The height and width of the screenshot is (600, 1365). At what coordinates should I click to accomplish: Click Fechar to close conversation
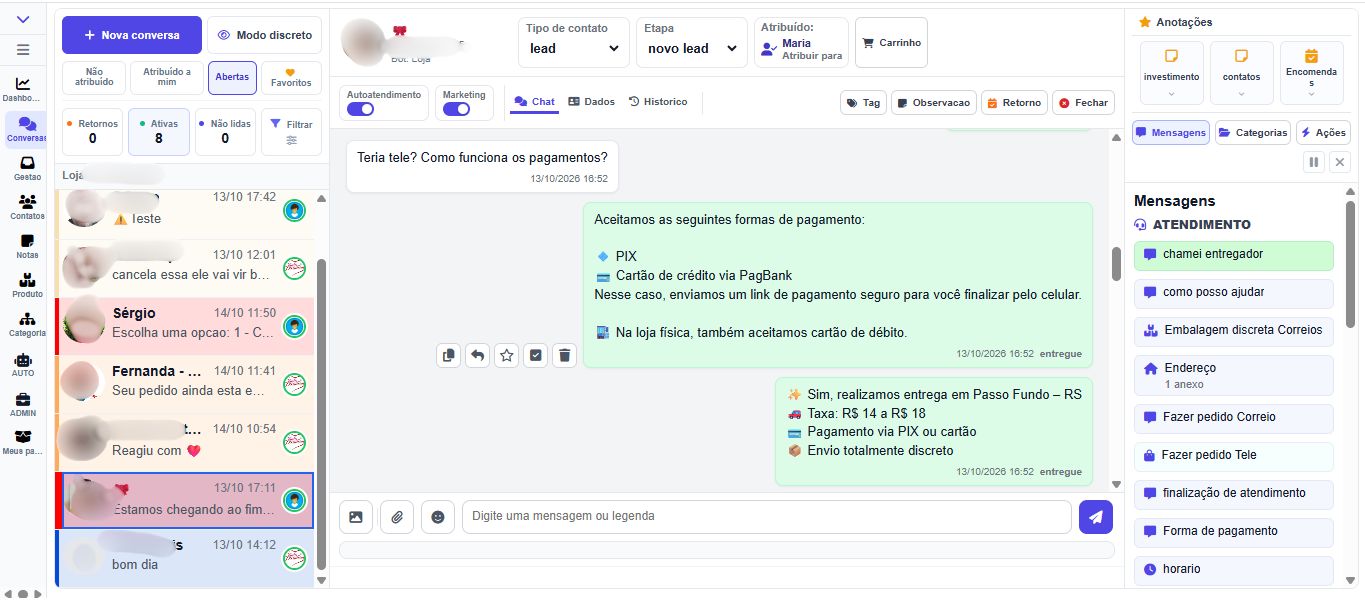point(1083,102)
